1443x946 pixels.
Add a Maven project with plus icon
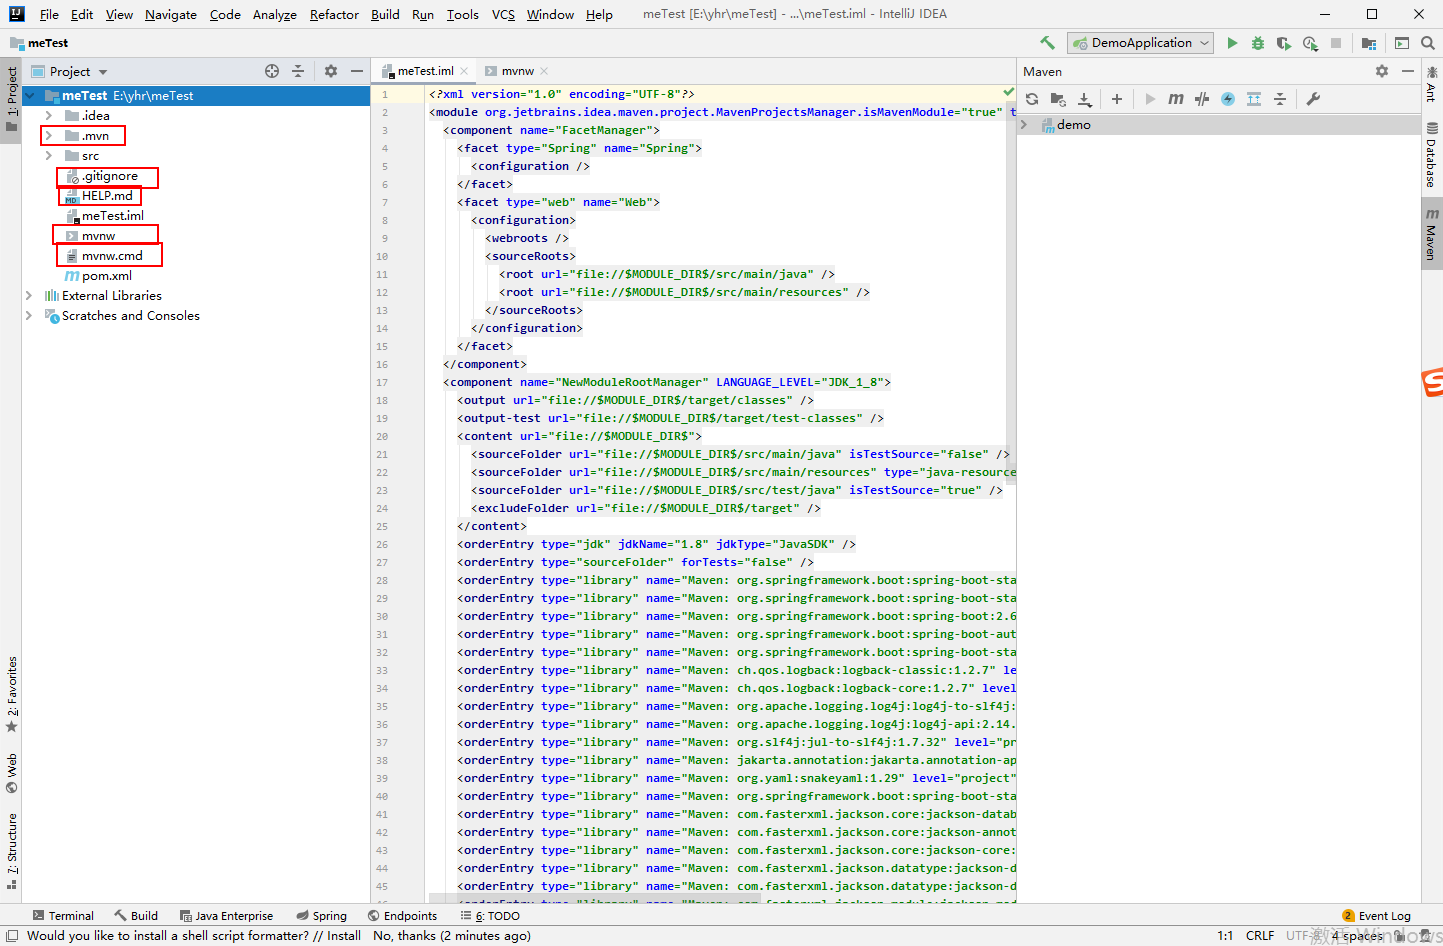(x=1117, y=99)
